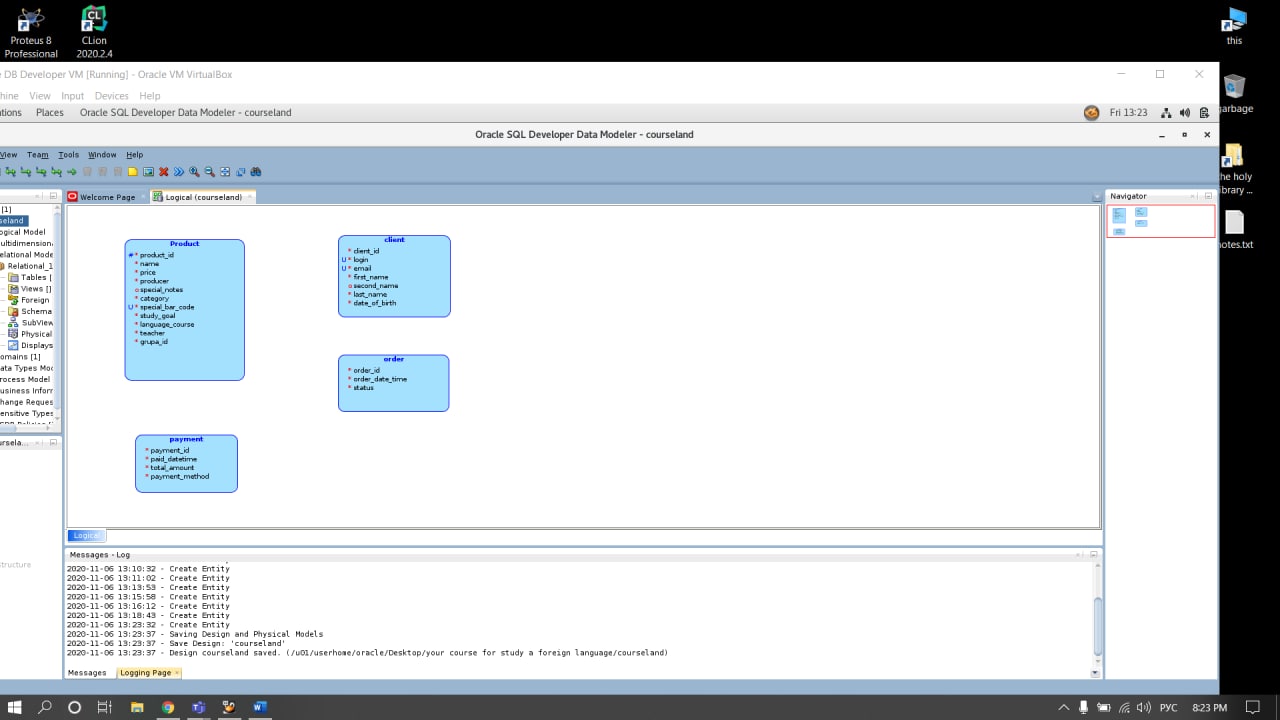The width and height of the screenshot is (1280, 720).
Task: Open the Tools menu
Action: click(x=68, y=155)
